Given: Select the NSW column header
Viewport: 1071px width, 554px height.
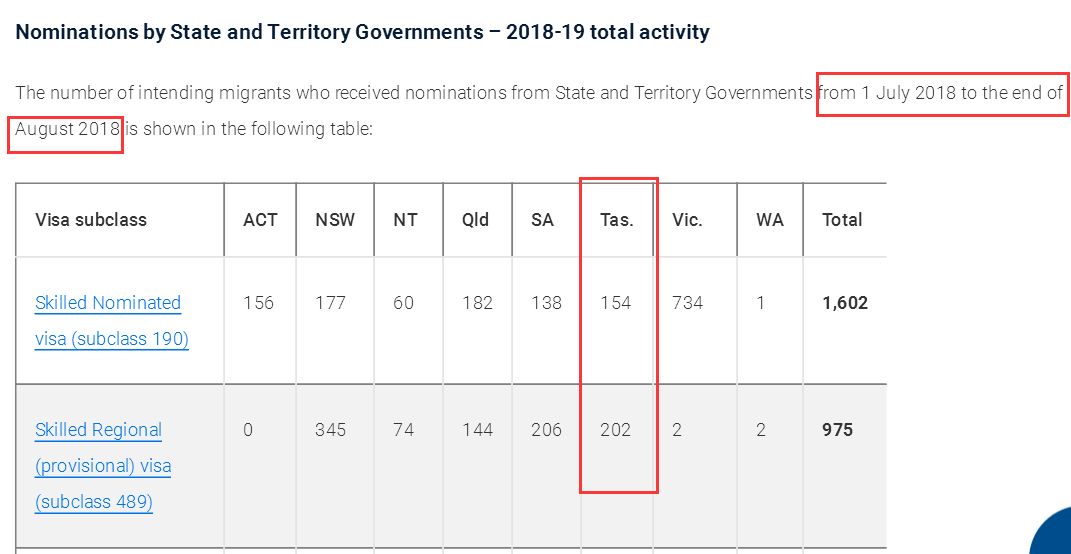Looking at the screenshot, I should [335, 220].
